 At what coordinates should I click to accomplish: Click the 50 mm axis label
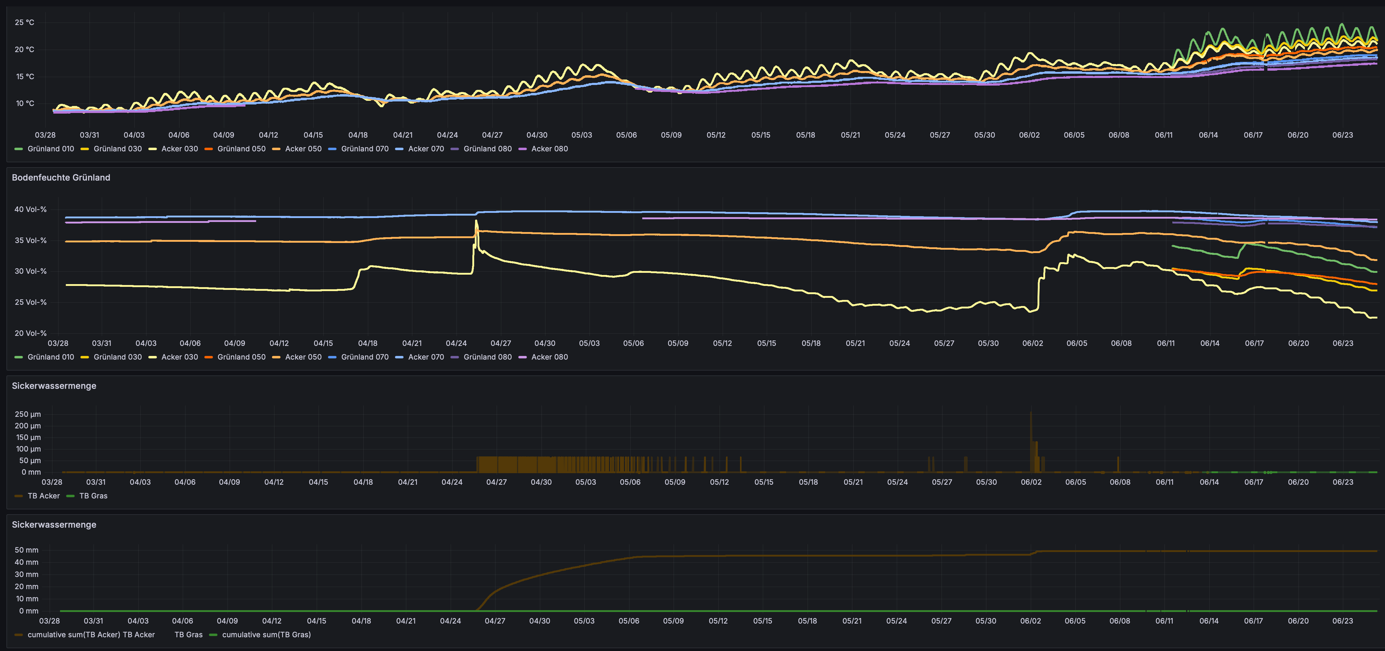tap(26, 551)
